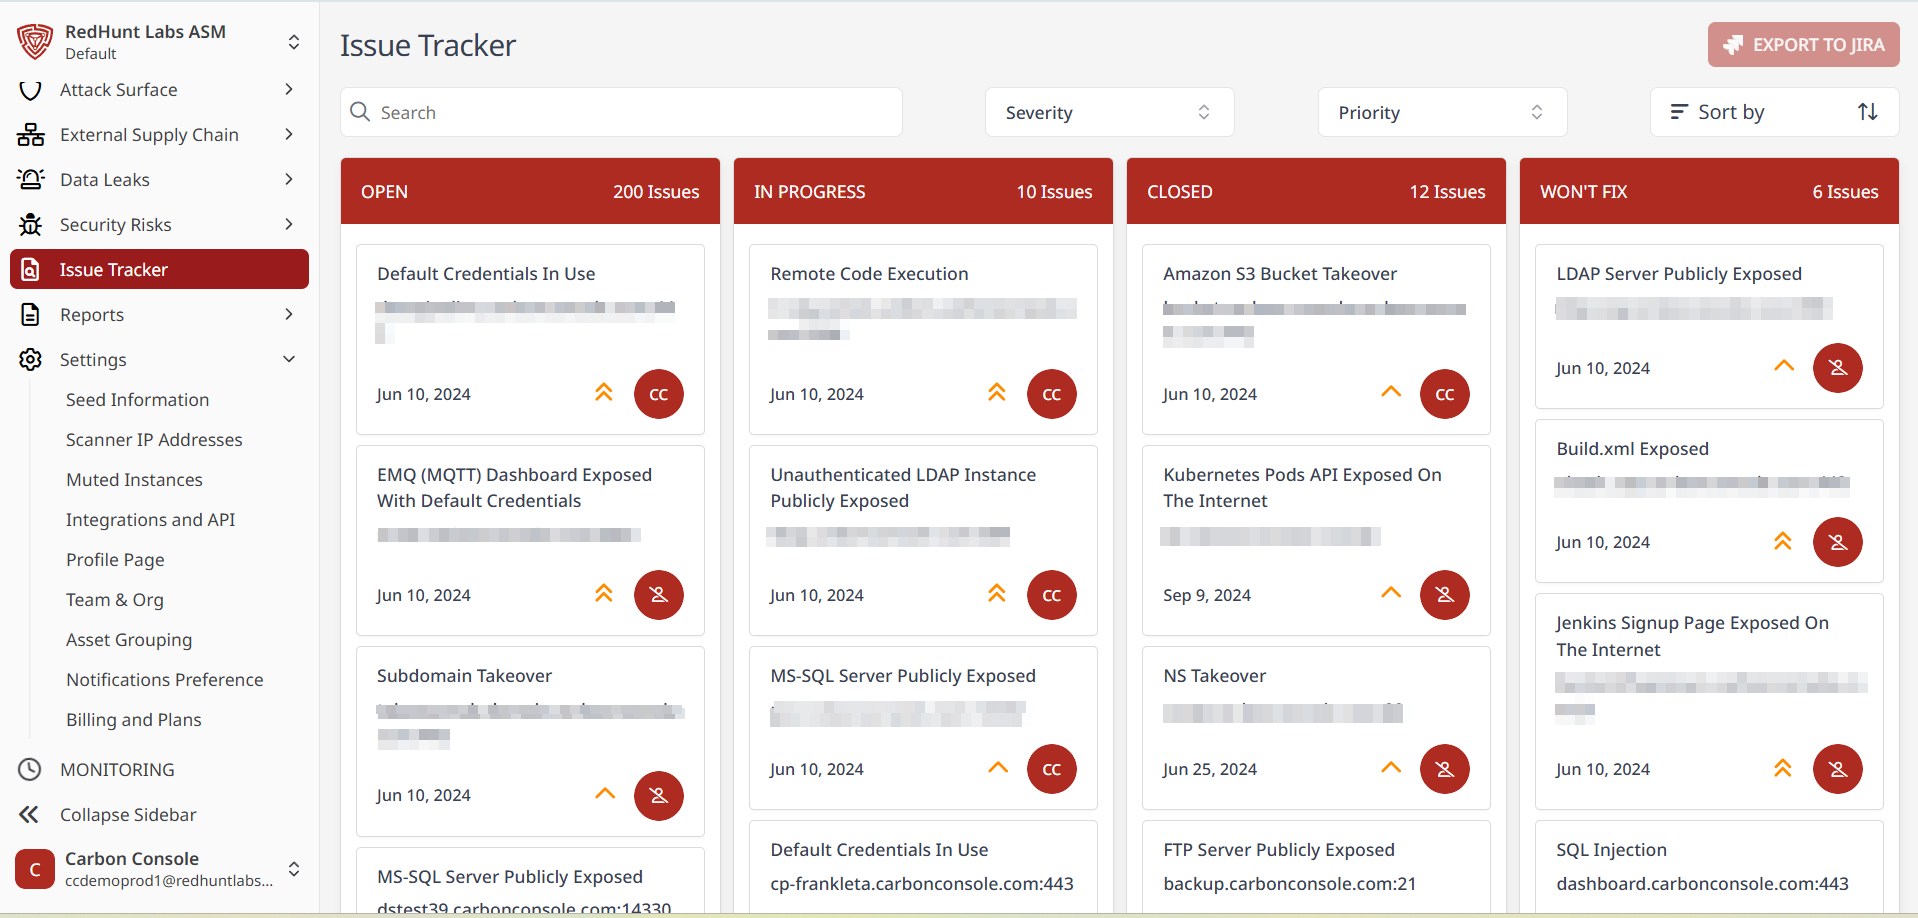Click the Collapse Sidebar double-arrow icon
This screenshot has height=918, width=1918.
click(x=29, y=814)
